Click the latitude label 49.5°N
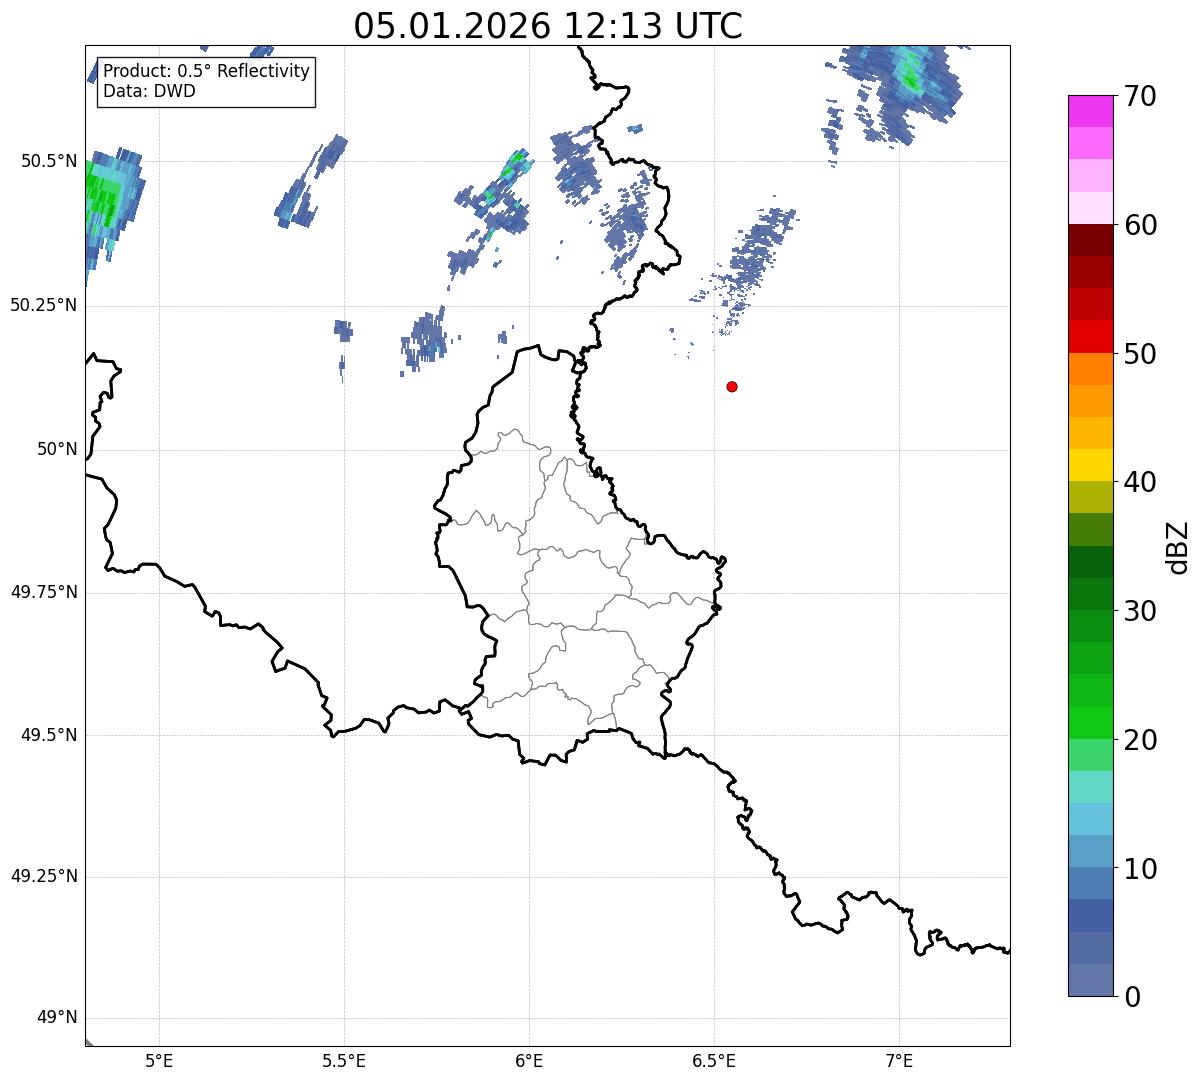Viewport: 1202px width, 1081px height. (x=48, y=735)
